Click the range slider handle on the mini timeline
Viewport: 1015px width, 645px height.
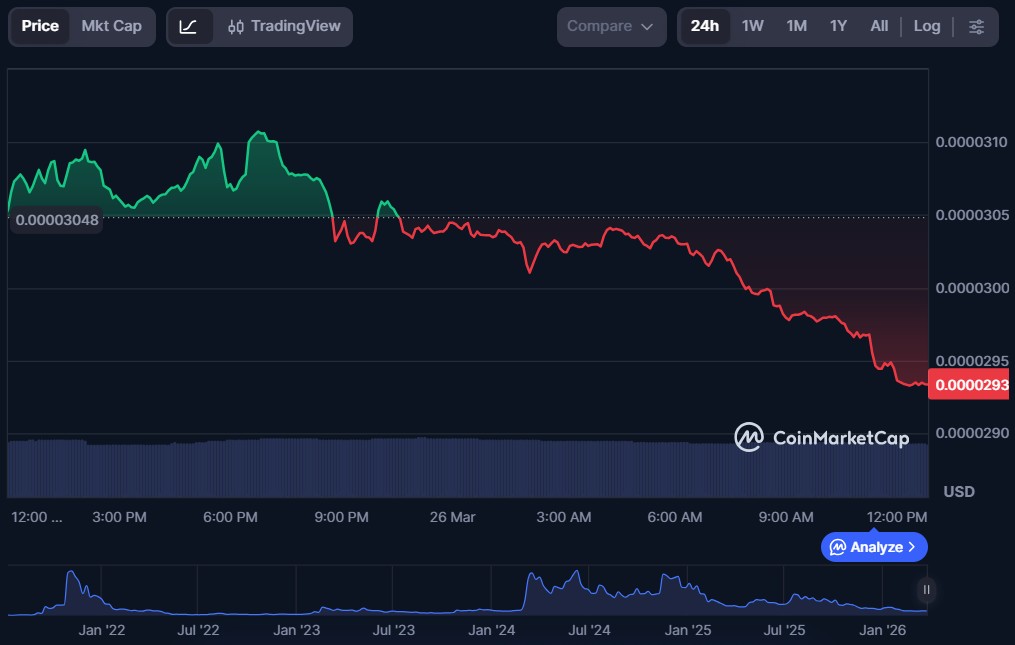(x=926, y=590)
